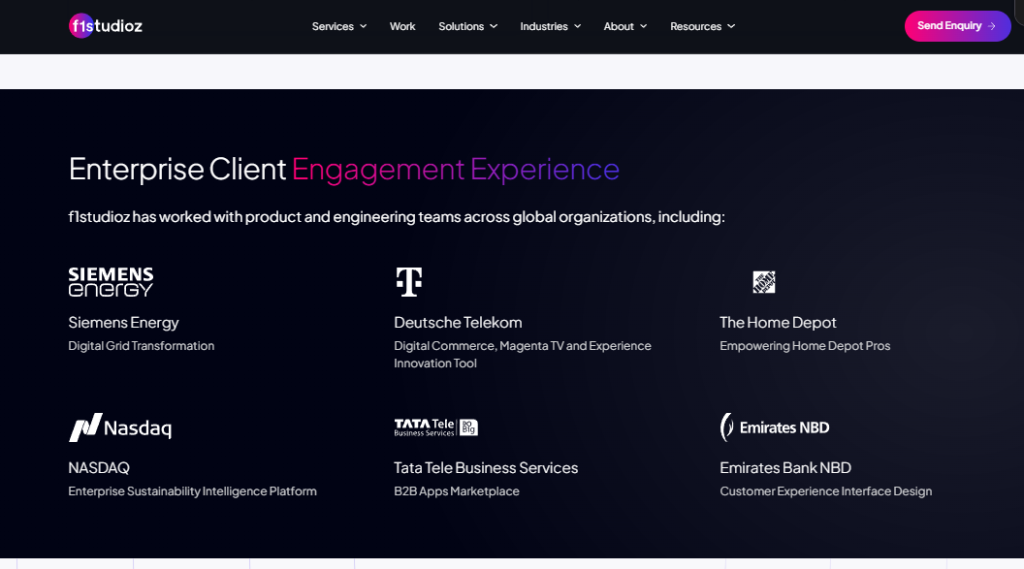The image size is (1024, 569).
Task: Select the Deutsche Telekom heading
Action: pyautogui.click(x=458, y=322)
